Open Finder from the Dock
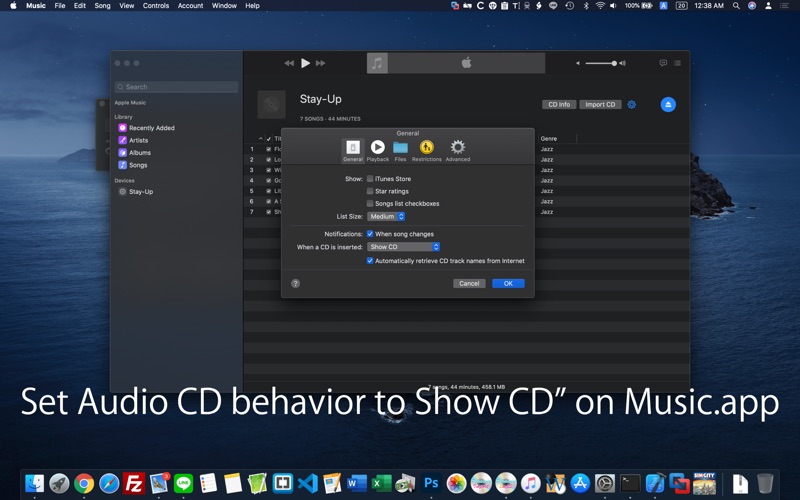 [34, 483]
